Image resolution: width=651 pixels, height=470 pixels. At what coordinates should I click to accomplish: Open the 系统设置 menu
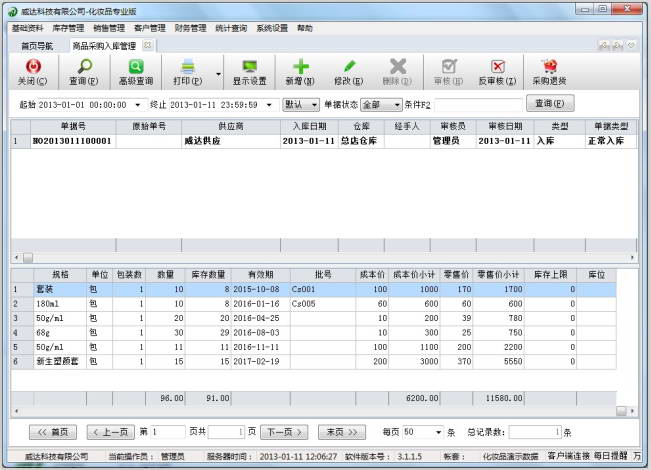point(272,28)
